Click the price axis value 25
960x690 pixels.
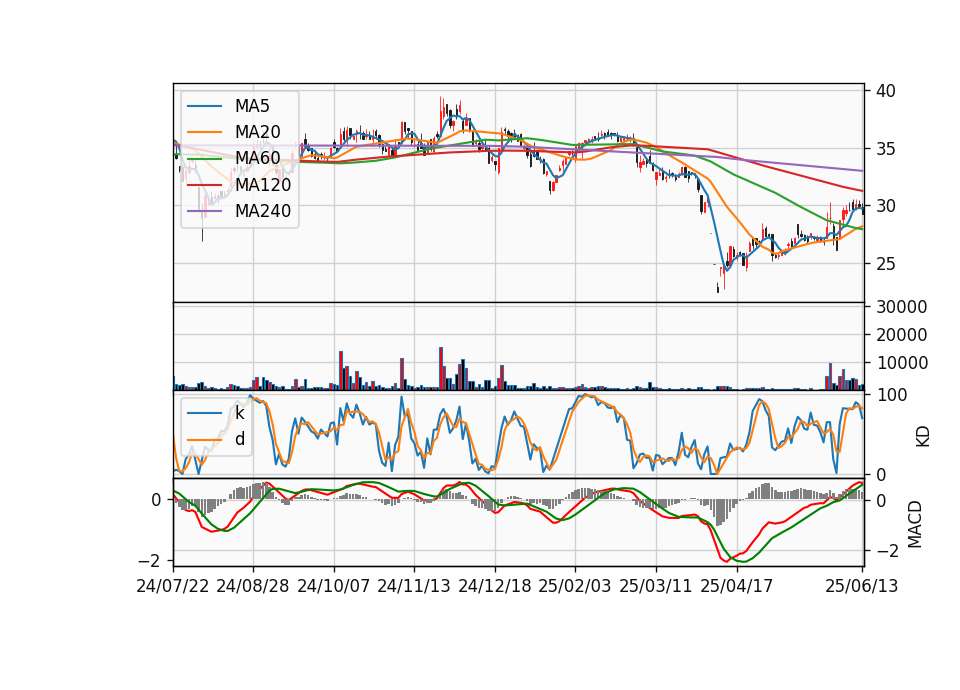886,264
